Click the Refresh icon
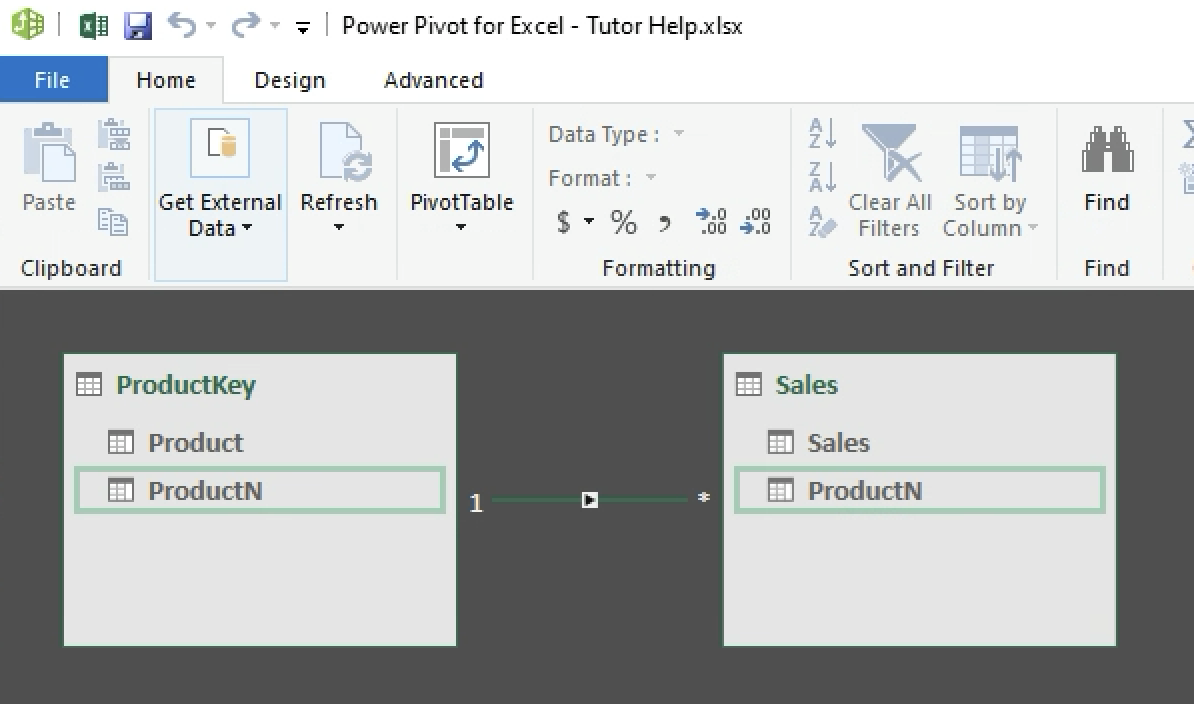 [345, 152]
